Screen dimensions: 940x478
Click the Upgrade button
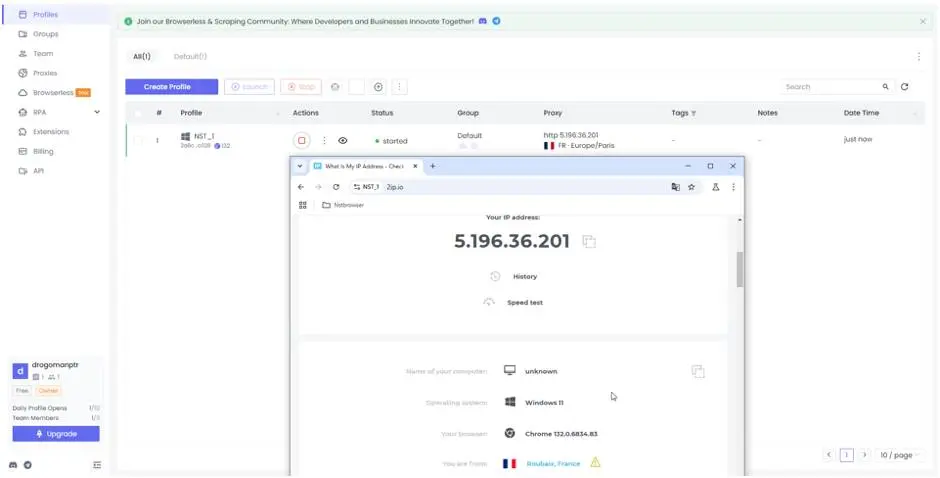click(x=56, y=434)
